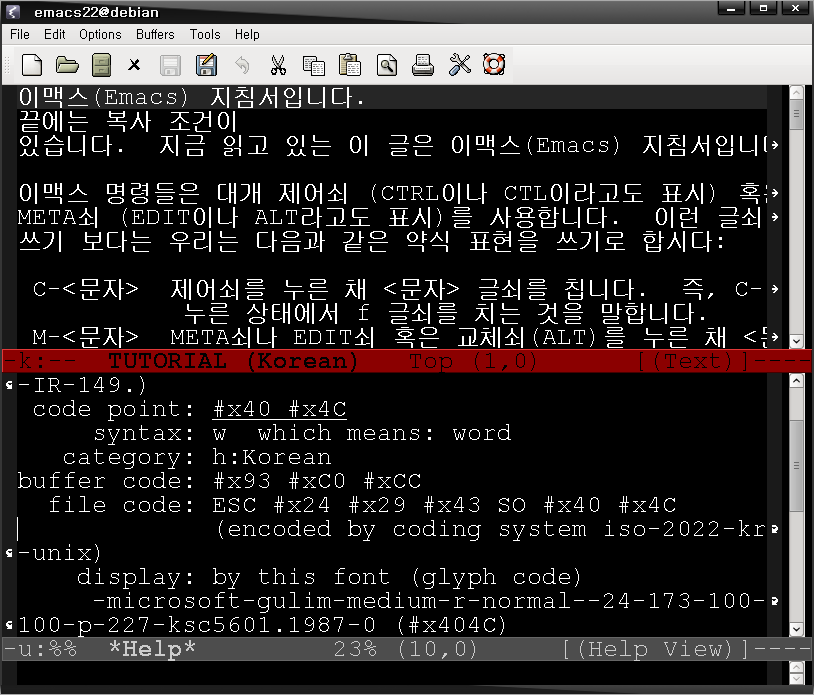Follow the #x40 #x4C code point link

[279, 410]
